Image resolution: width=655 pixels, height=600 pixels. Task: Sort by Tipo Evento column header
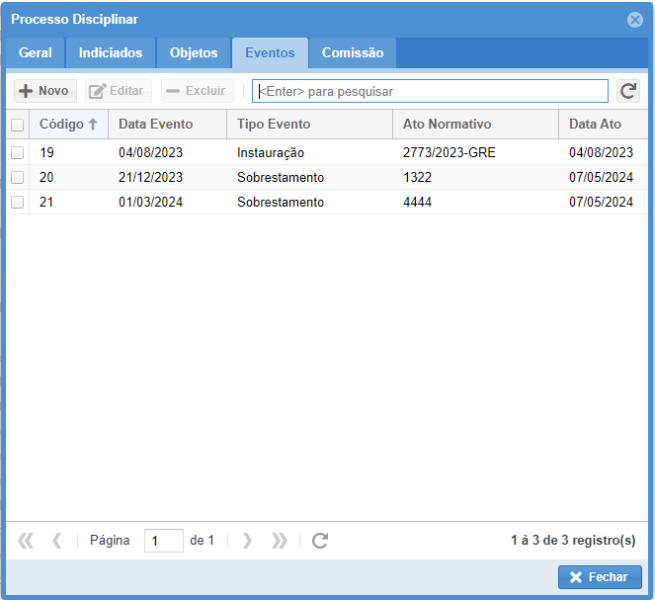[x=273, y=125]
